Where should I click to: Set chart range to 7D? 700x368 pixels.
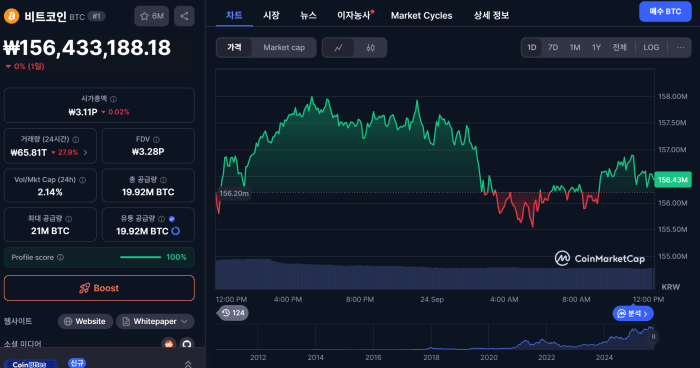[553, 47]
